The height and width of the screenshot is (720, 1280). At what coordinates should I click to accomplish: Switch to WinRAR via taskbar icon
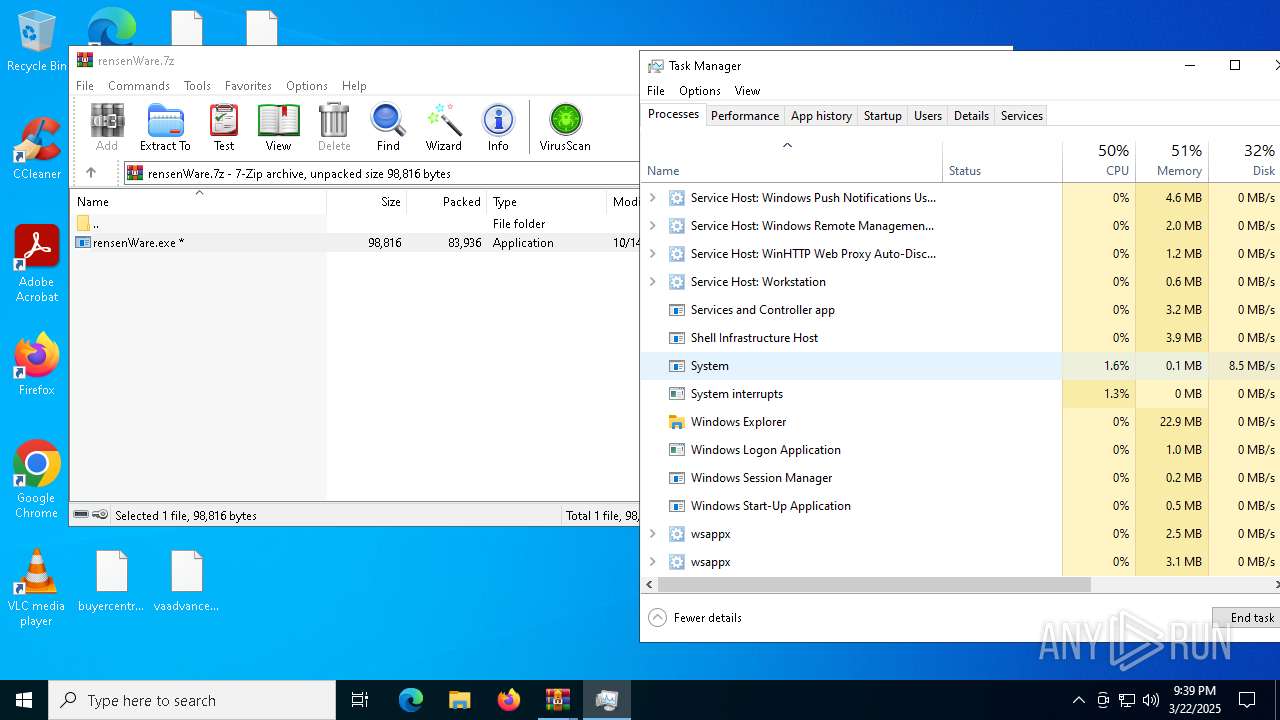[x=557, y=700]
